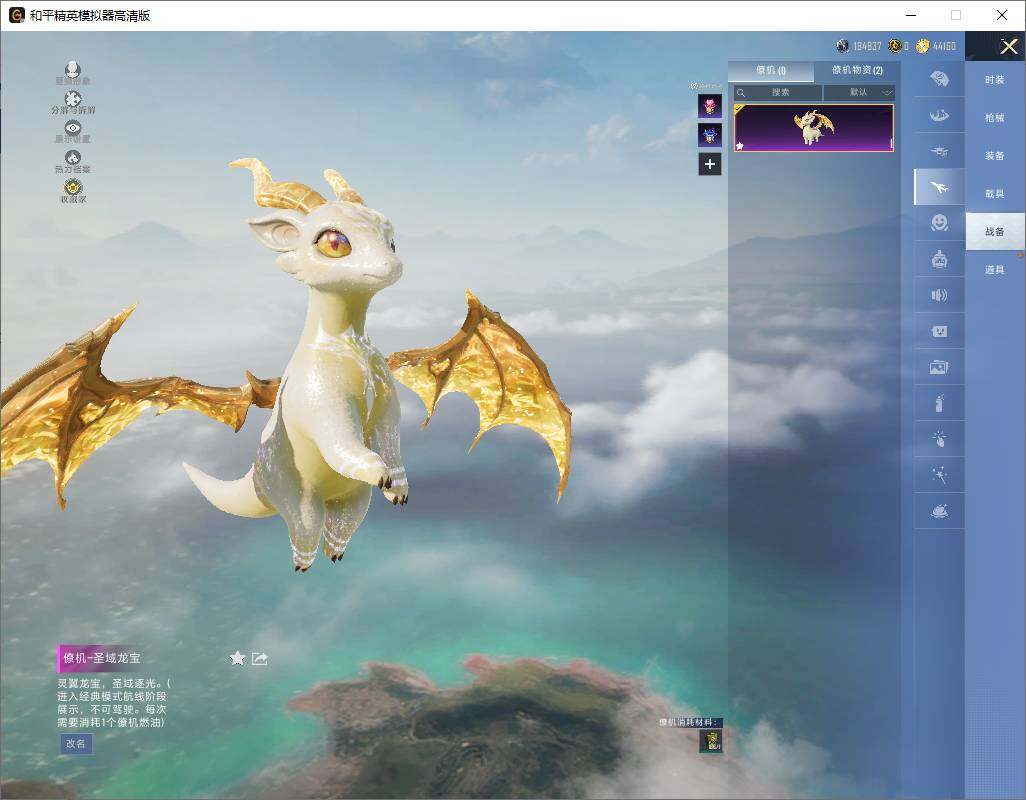Select the blue preset slot thumbnail

coord(710,135)
